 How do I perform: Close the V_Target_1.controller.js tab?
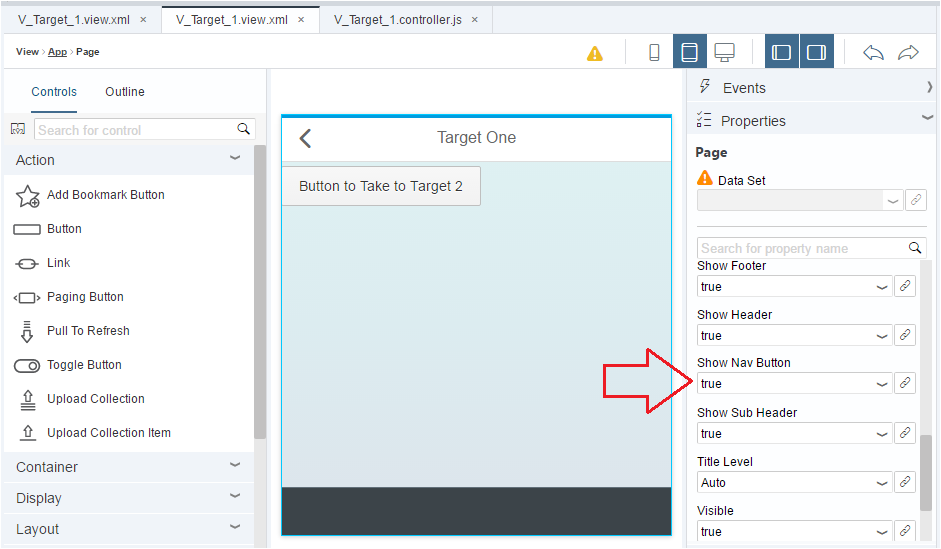click(x=475, y=20)
